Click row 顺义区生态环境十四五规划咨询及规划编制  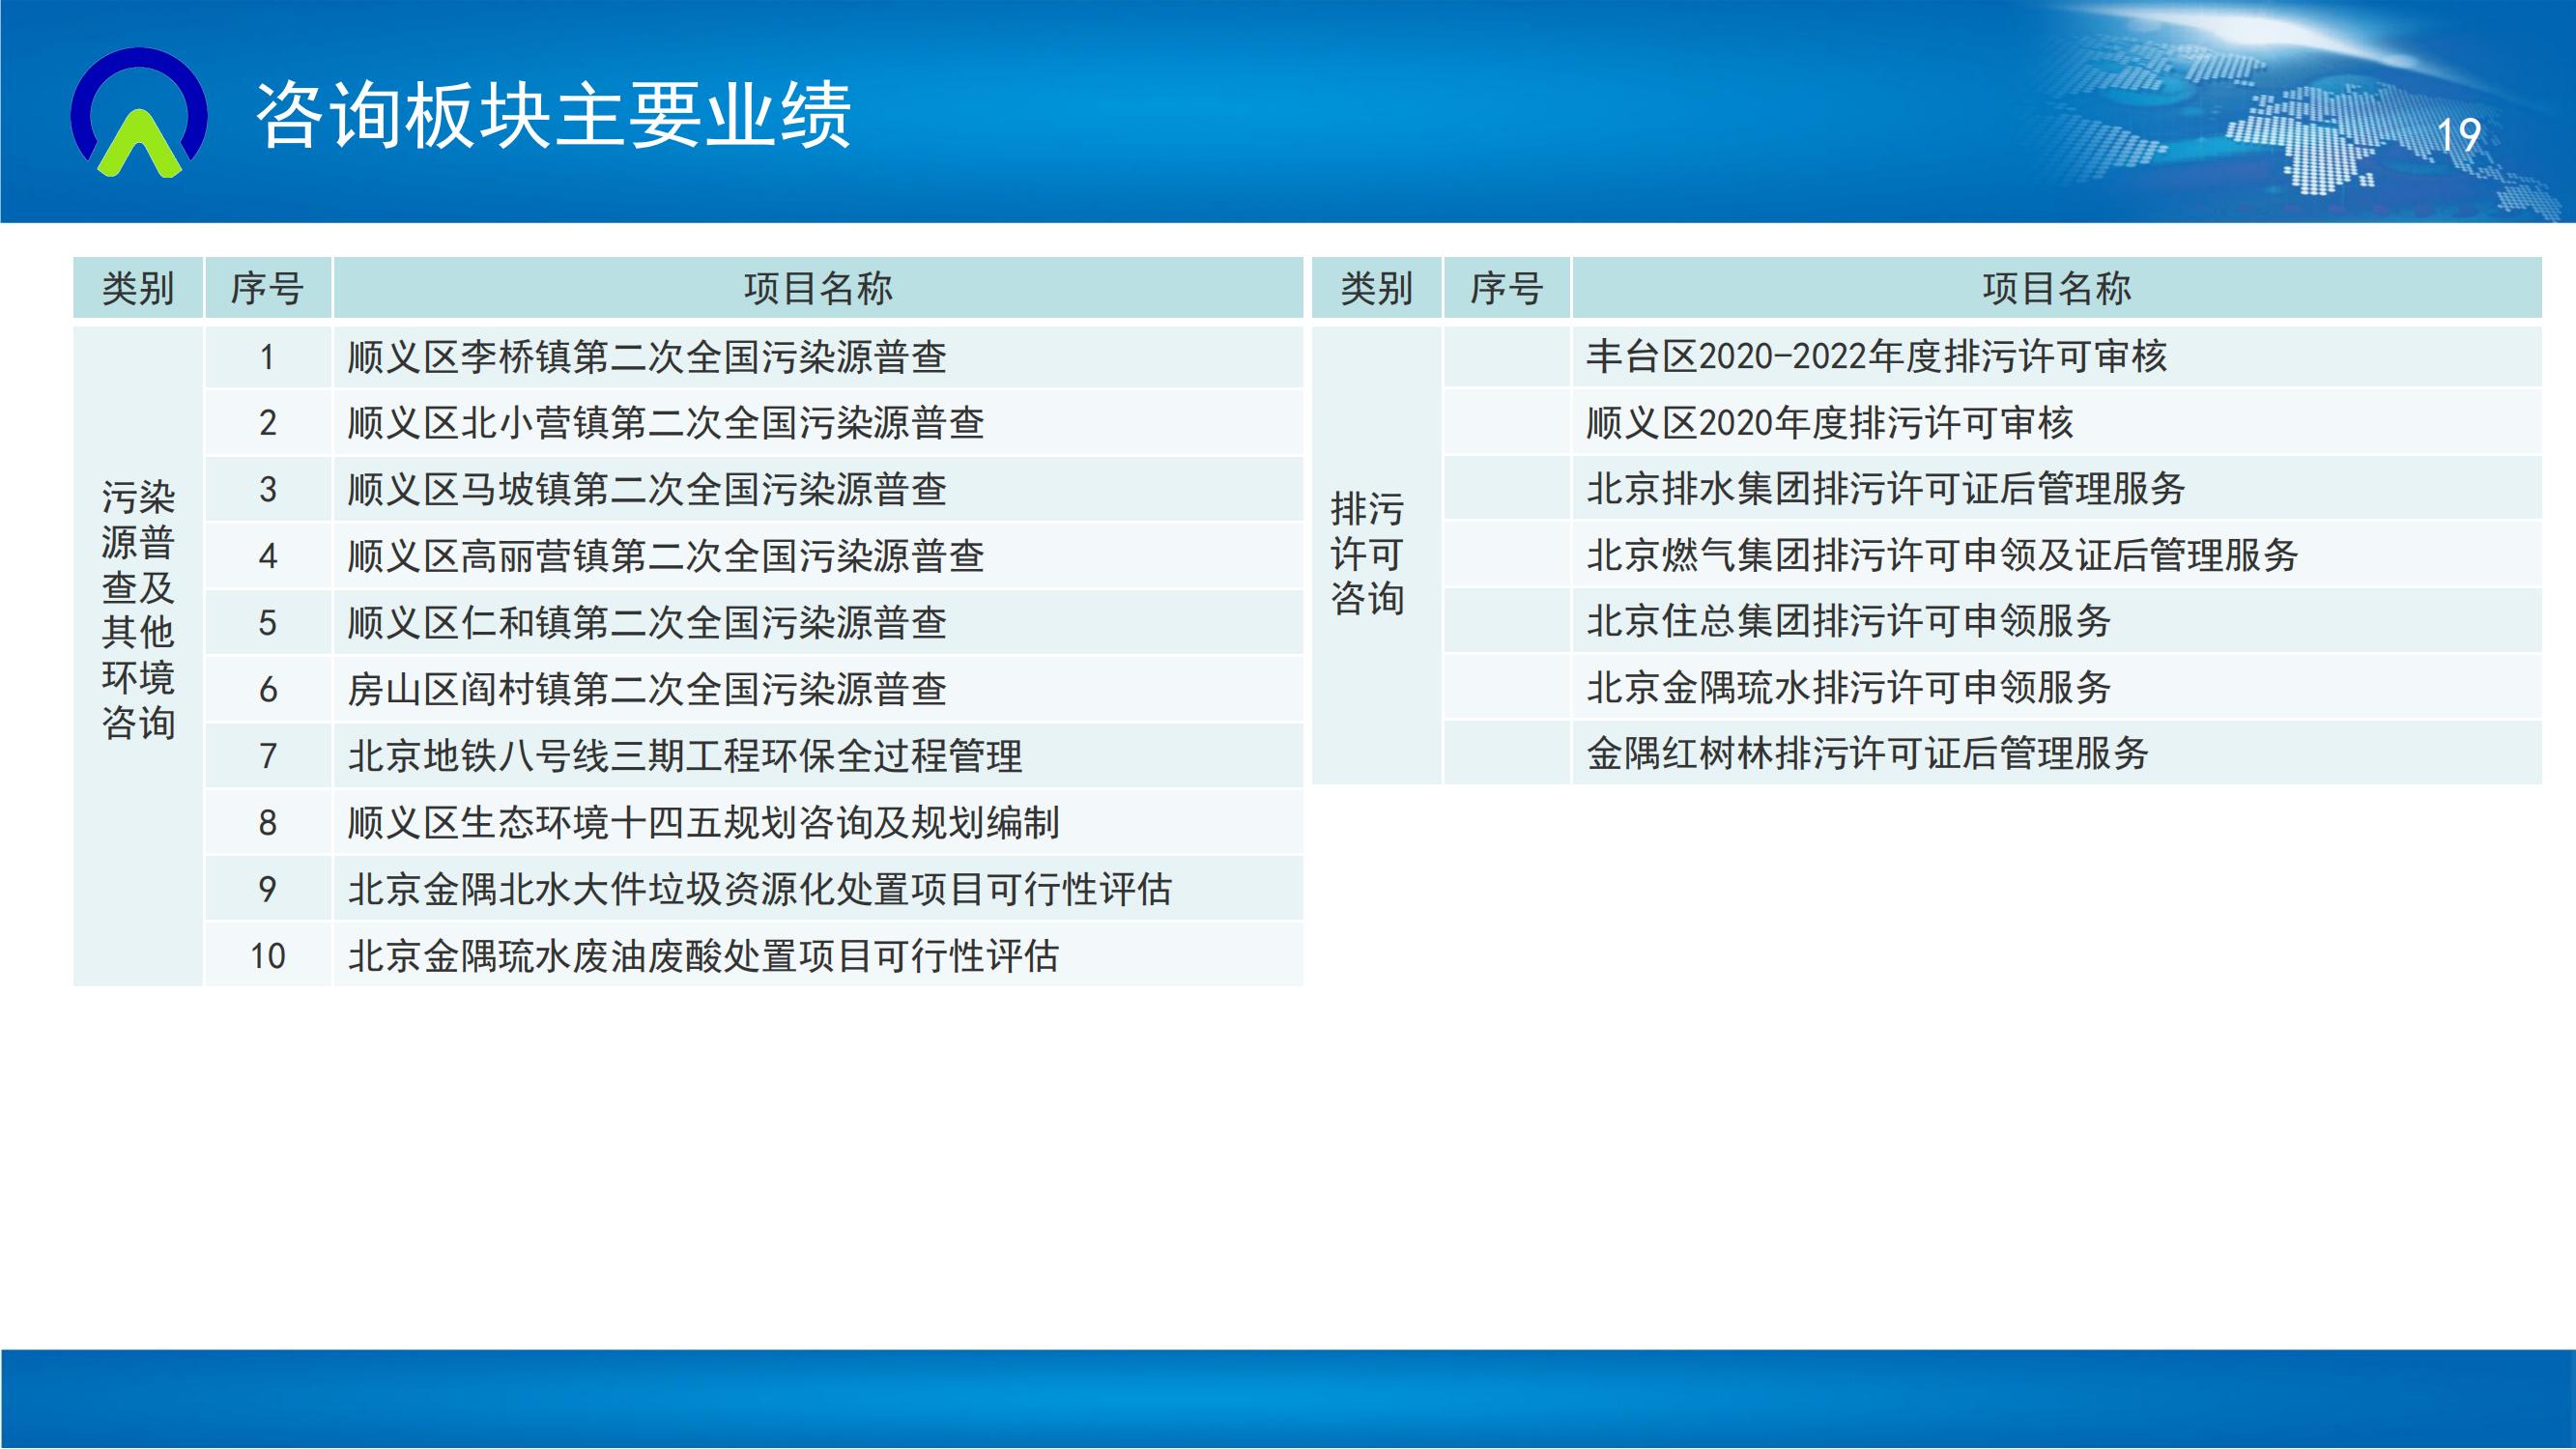click(703, 823)
